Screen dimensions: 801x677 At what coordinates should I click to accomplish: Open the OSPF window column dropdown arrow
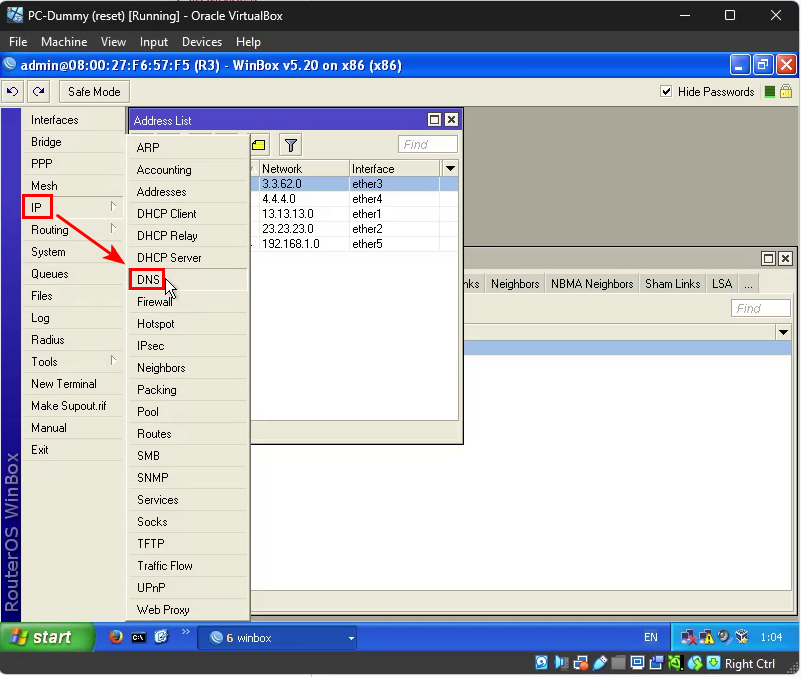point(784,333)
